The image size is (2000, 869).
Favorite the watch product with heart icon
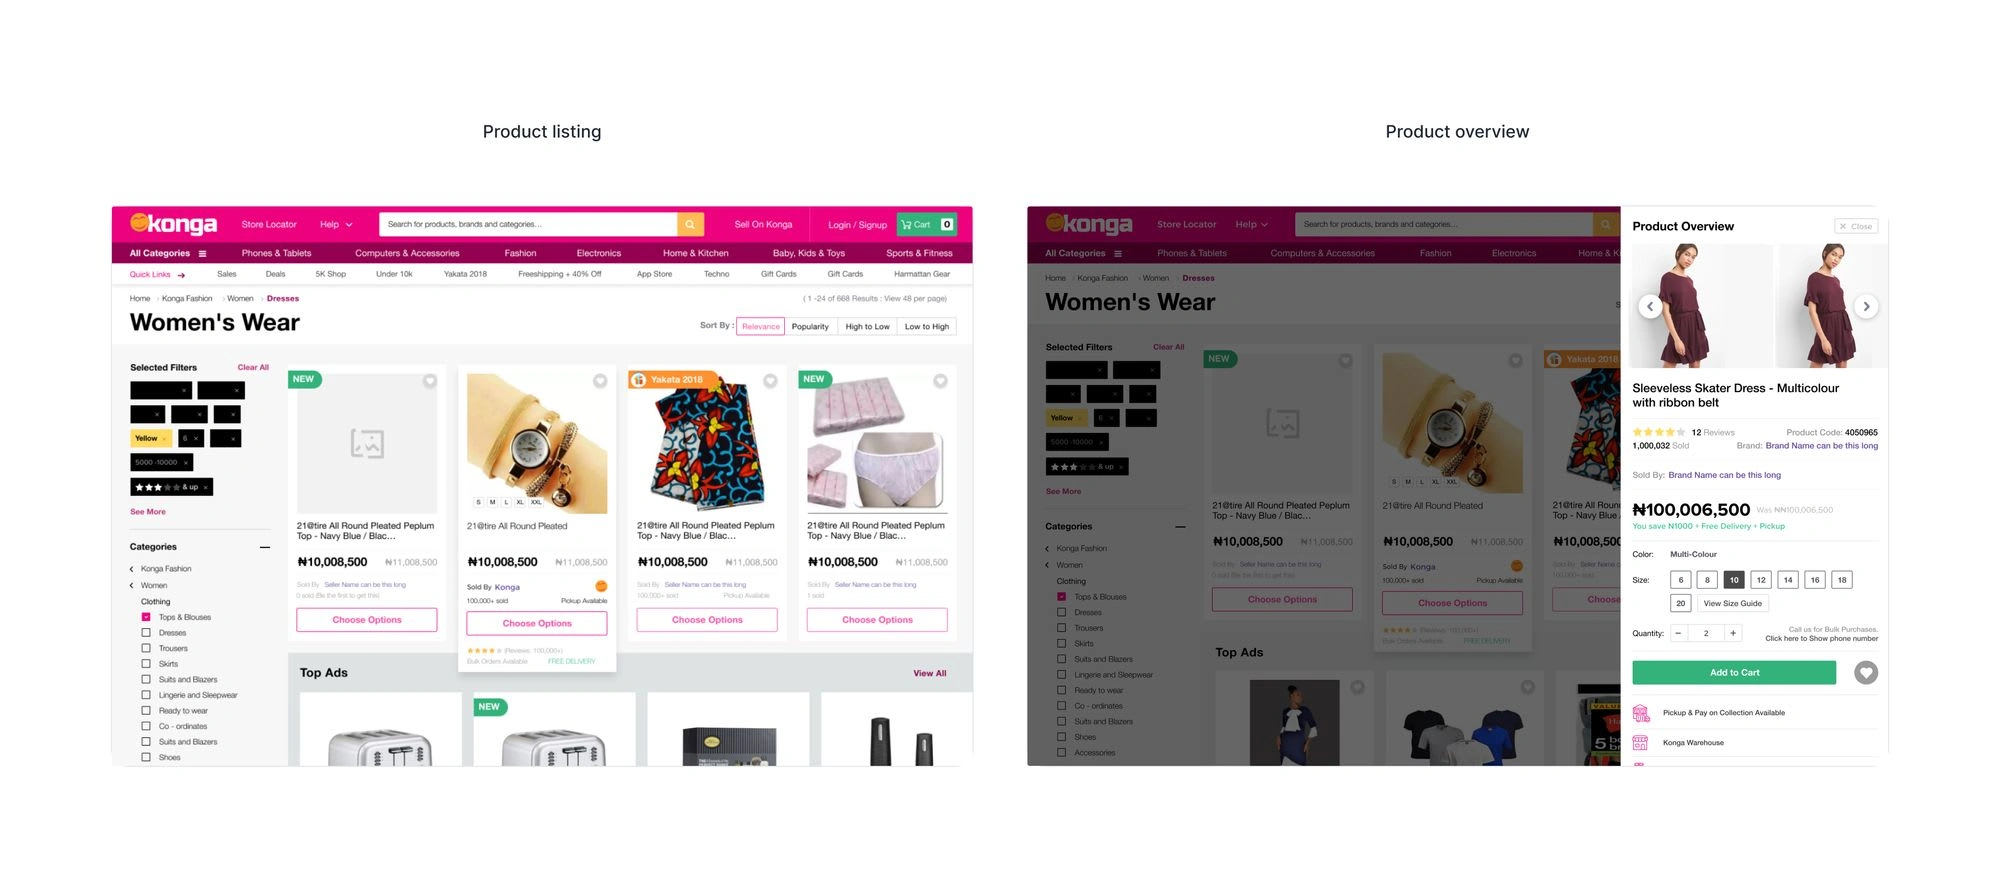pyautogui.click(x=600, y=381)
